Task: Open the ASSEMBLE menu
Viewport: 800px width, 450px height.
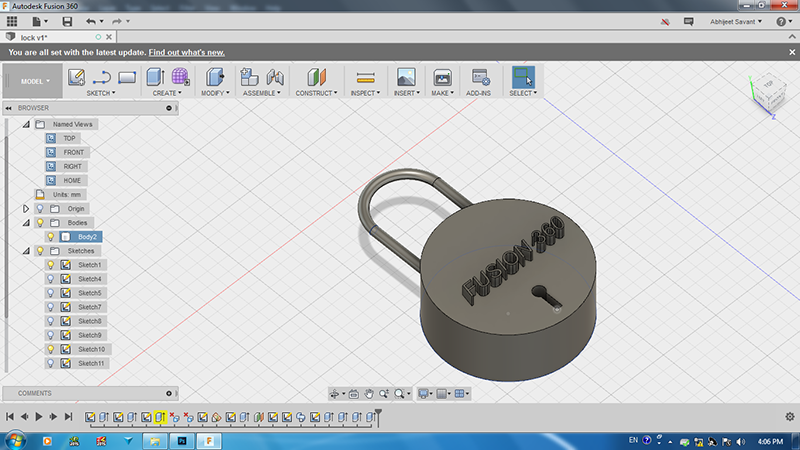Action: (262, 93)
